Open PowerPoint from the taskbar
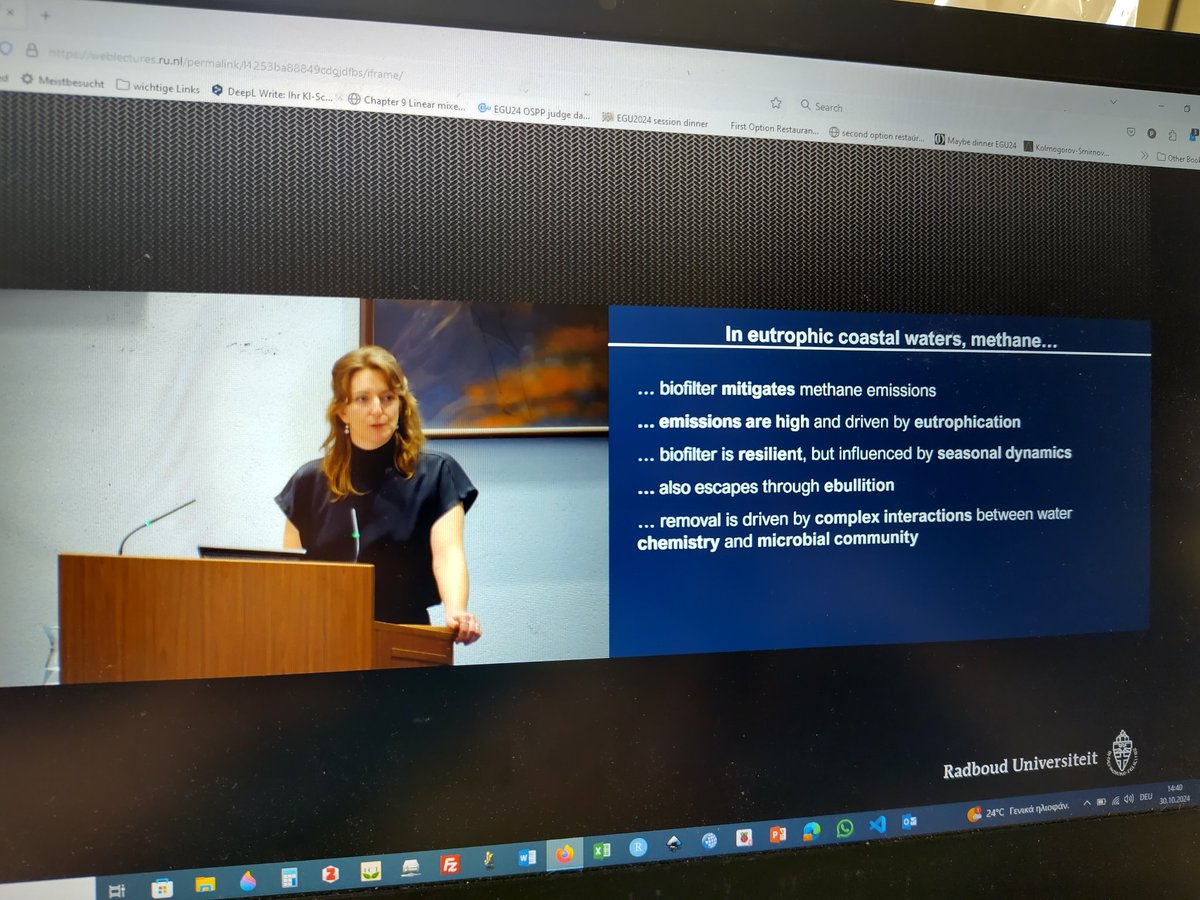Image resolution: width=1200 pixels, height=900 pixels. coord(778,834)
